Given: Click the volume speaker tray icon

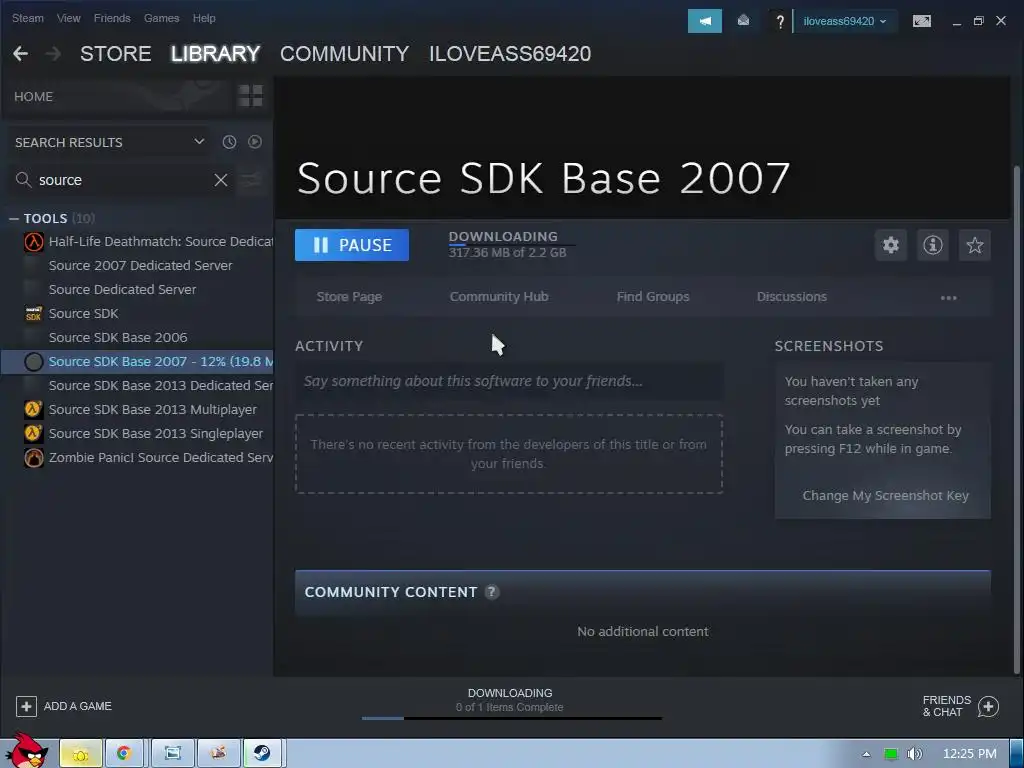Looking at the screenshot, I should click(x=914, y=754).
